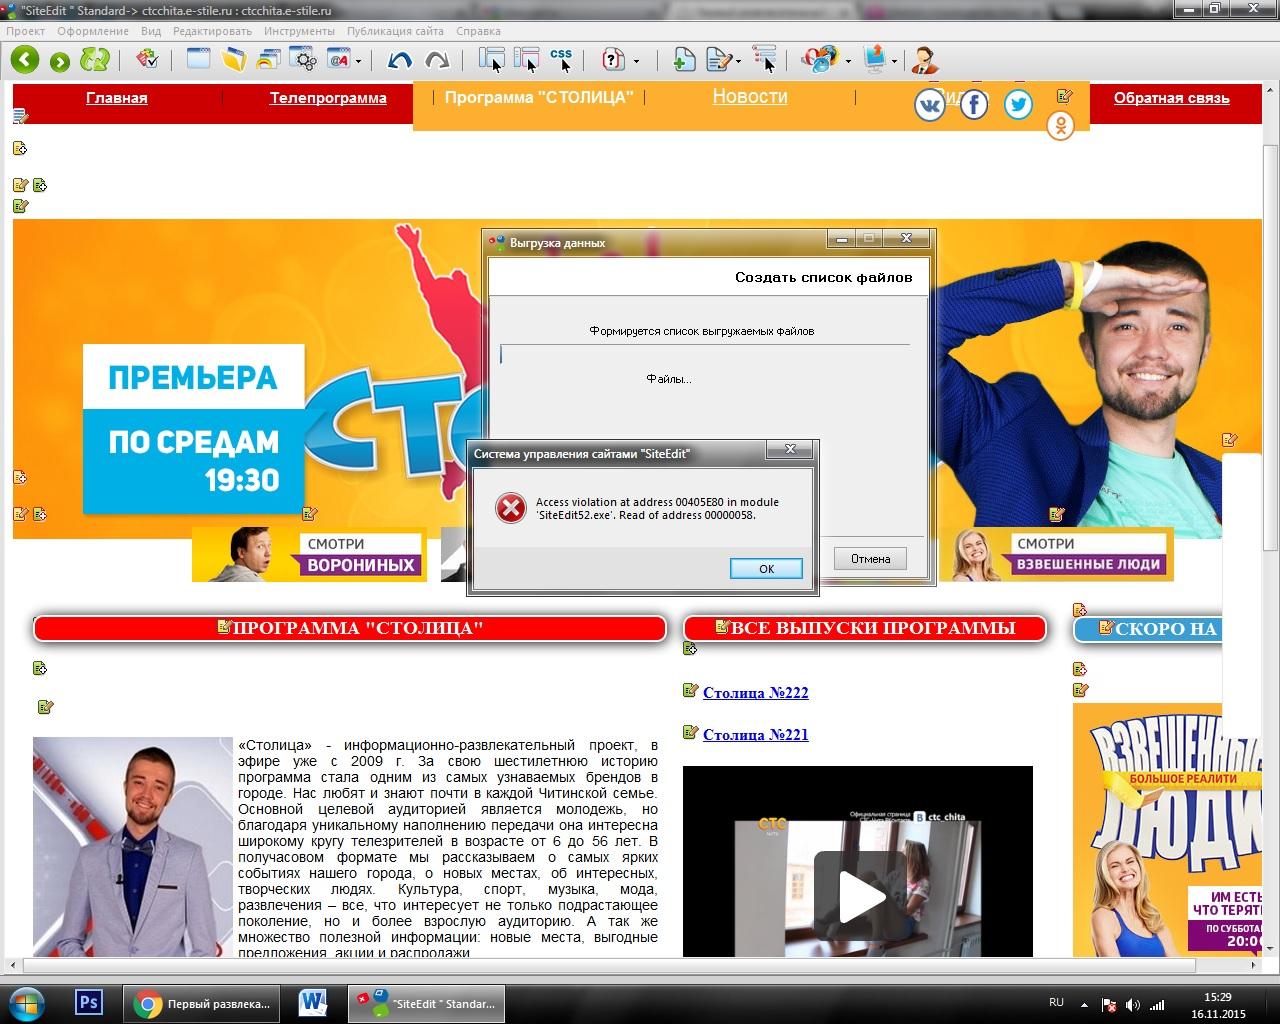The width and height of the screenshot is (1280, 1024).
Task: Open the Редактировать menu
Action: coord(212,31)
